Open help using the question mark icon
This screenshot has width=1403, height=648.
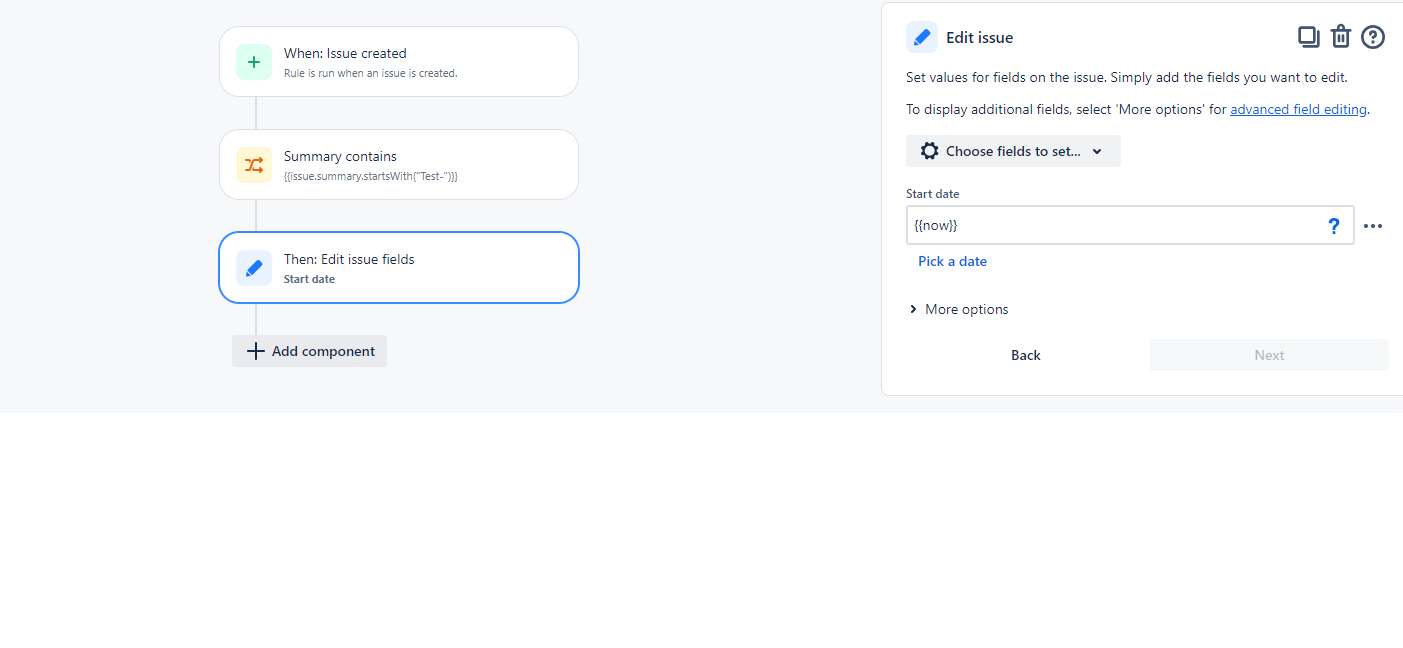click(x=1372, y=36)
